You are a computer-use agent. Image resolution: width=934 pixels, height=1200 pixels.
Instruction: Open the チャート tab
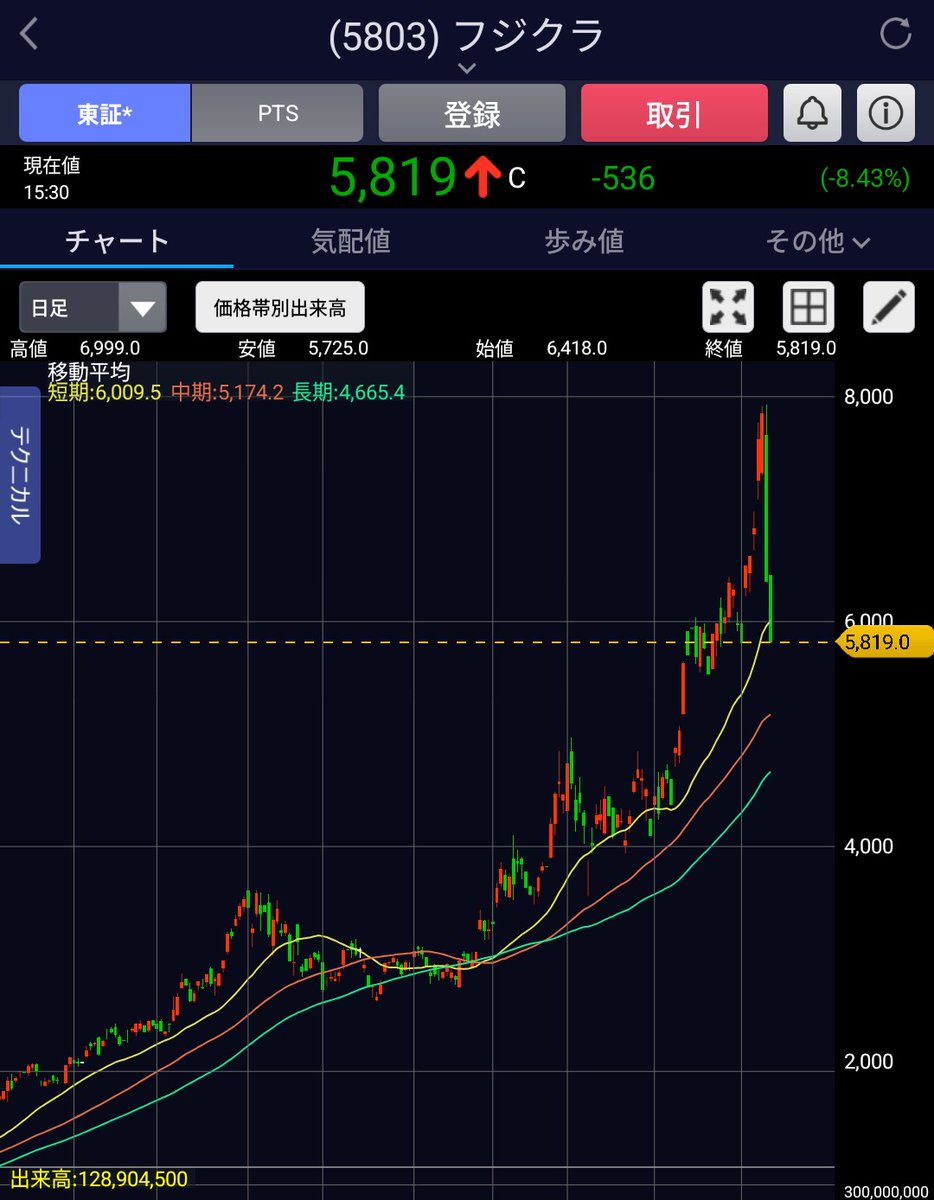pyautogui.click(x=117, y=241)
